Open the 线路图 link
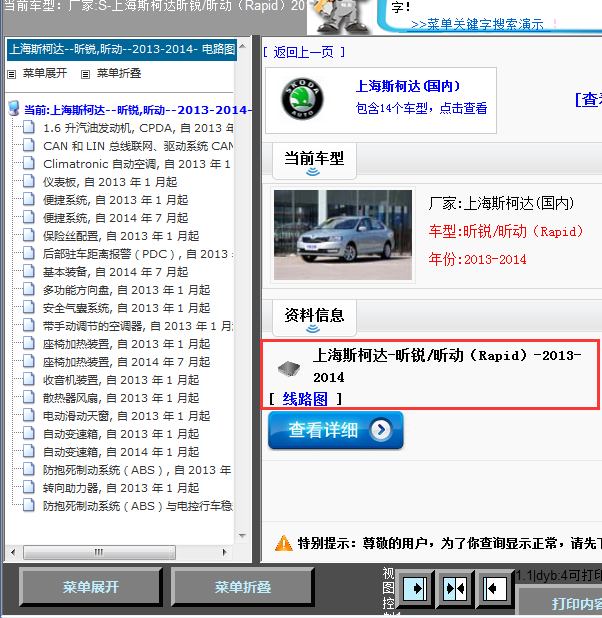This screenshot has height=618, width=602. (305, 399)
